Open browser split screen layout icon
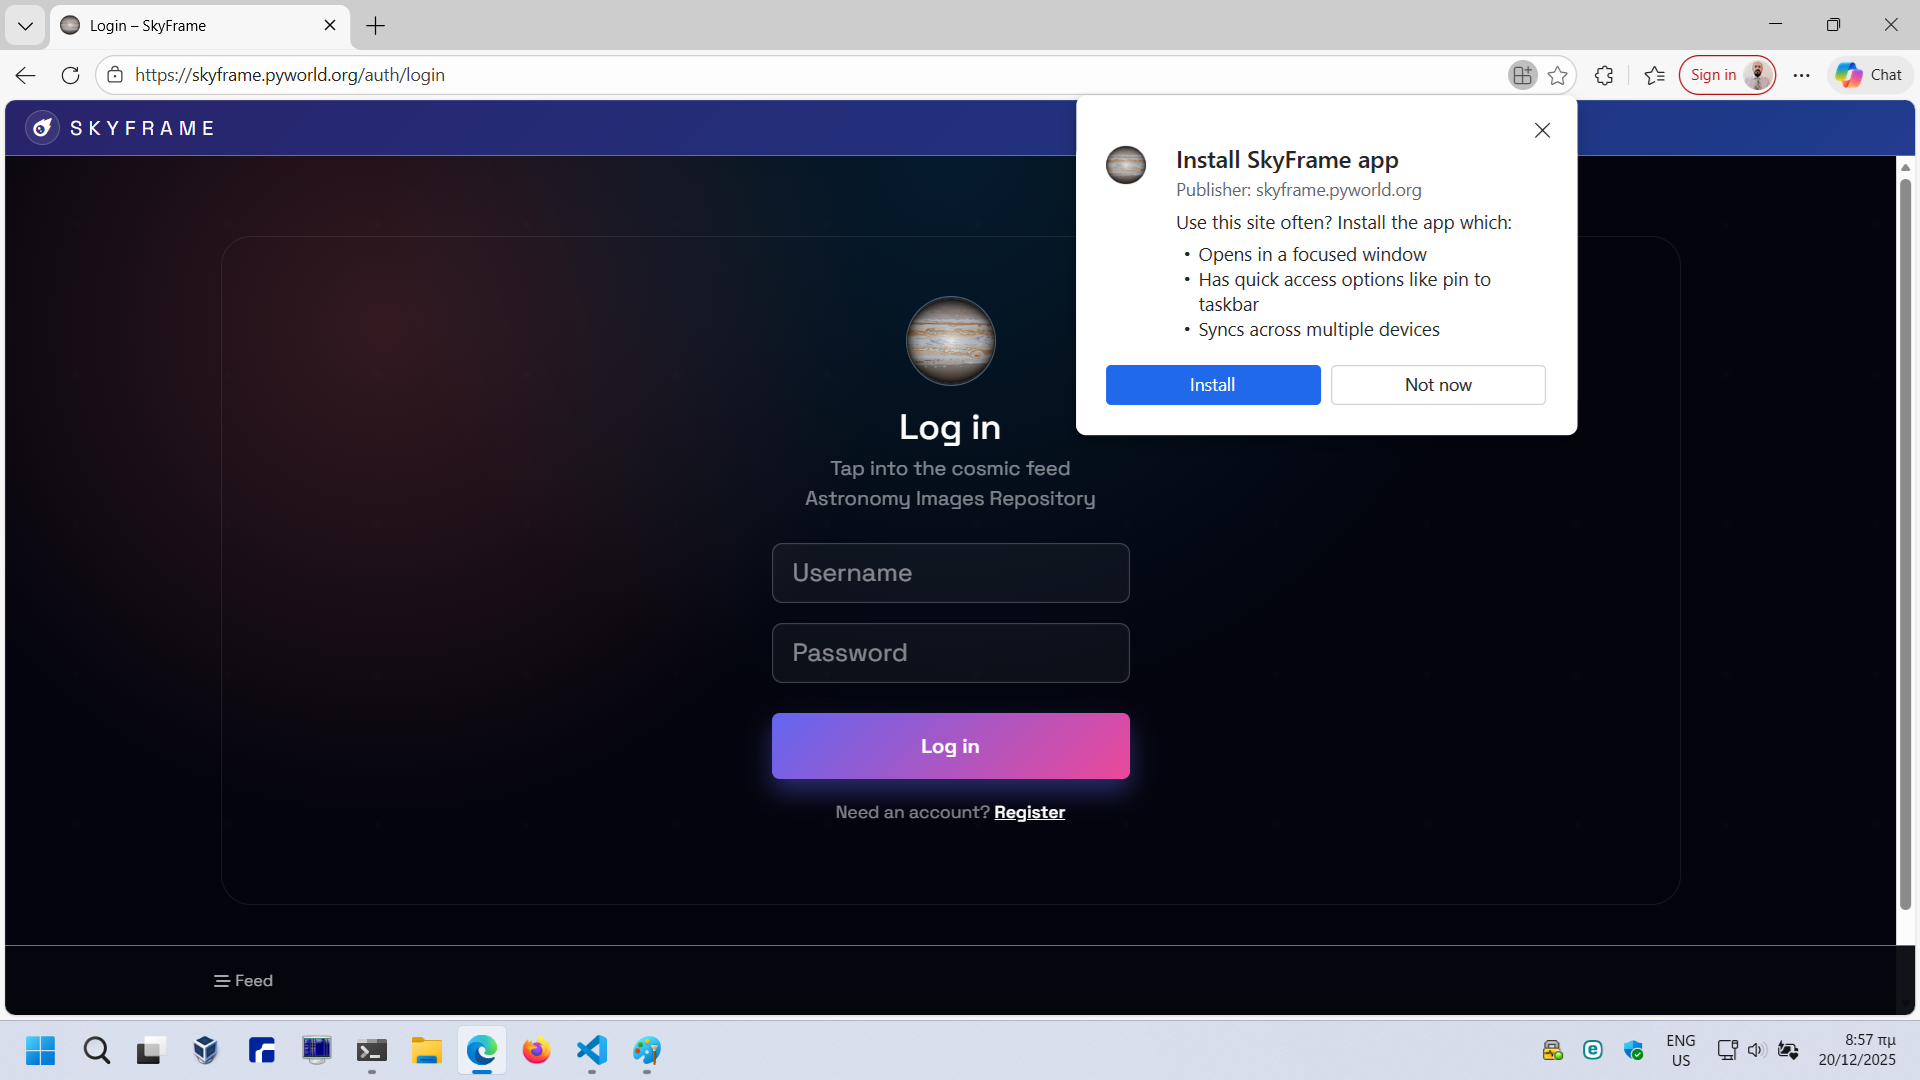This screenshot has width=1920, height=1080. (1522, 75)
